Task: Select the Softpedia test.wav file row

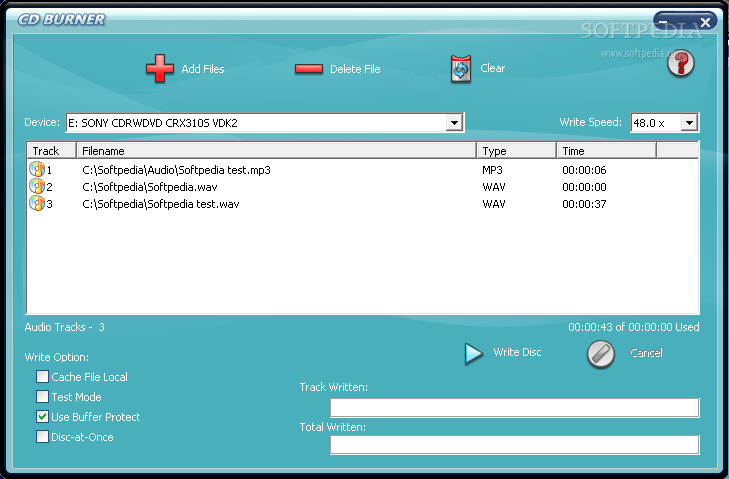Action: pyautogui.click(x=363, y=204)
